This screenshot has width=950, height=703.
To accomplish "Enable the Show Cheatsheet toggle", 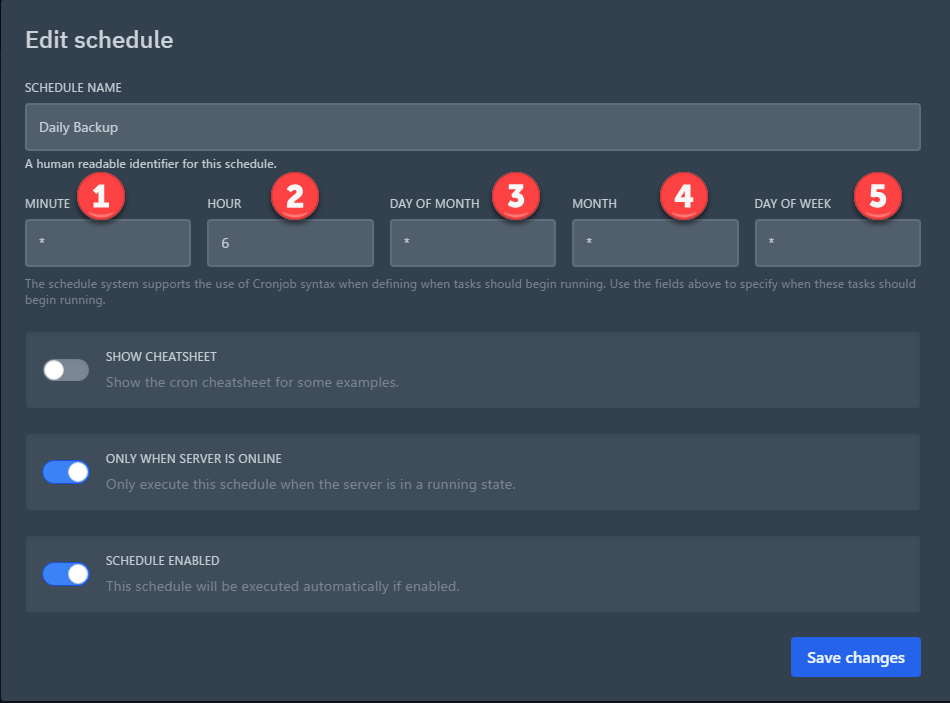I will point(66,370).
